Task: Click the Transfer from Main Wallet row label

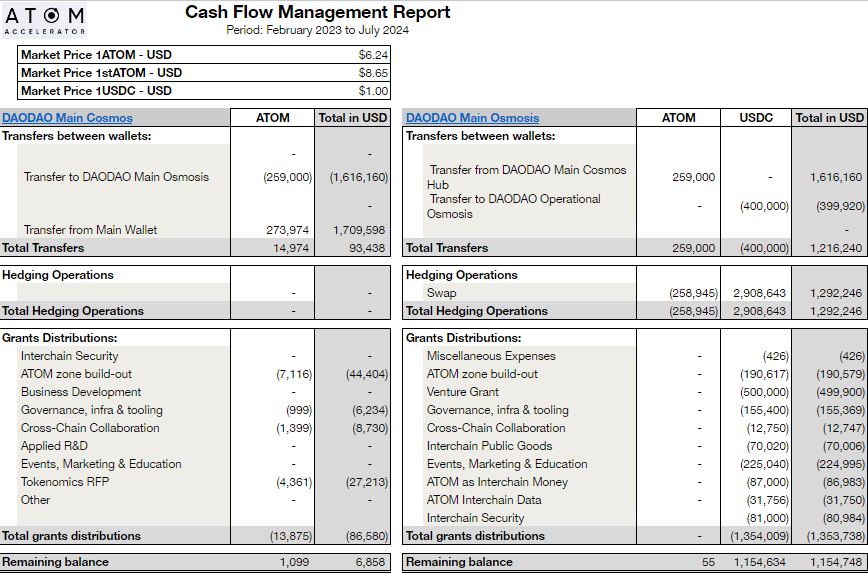Action: [x=90, y=230]
